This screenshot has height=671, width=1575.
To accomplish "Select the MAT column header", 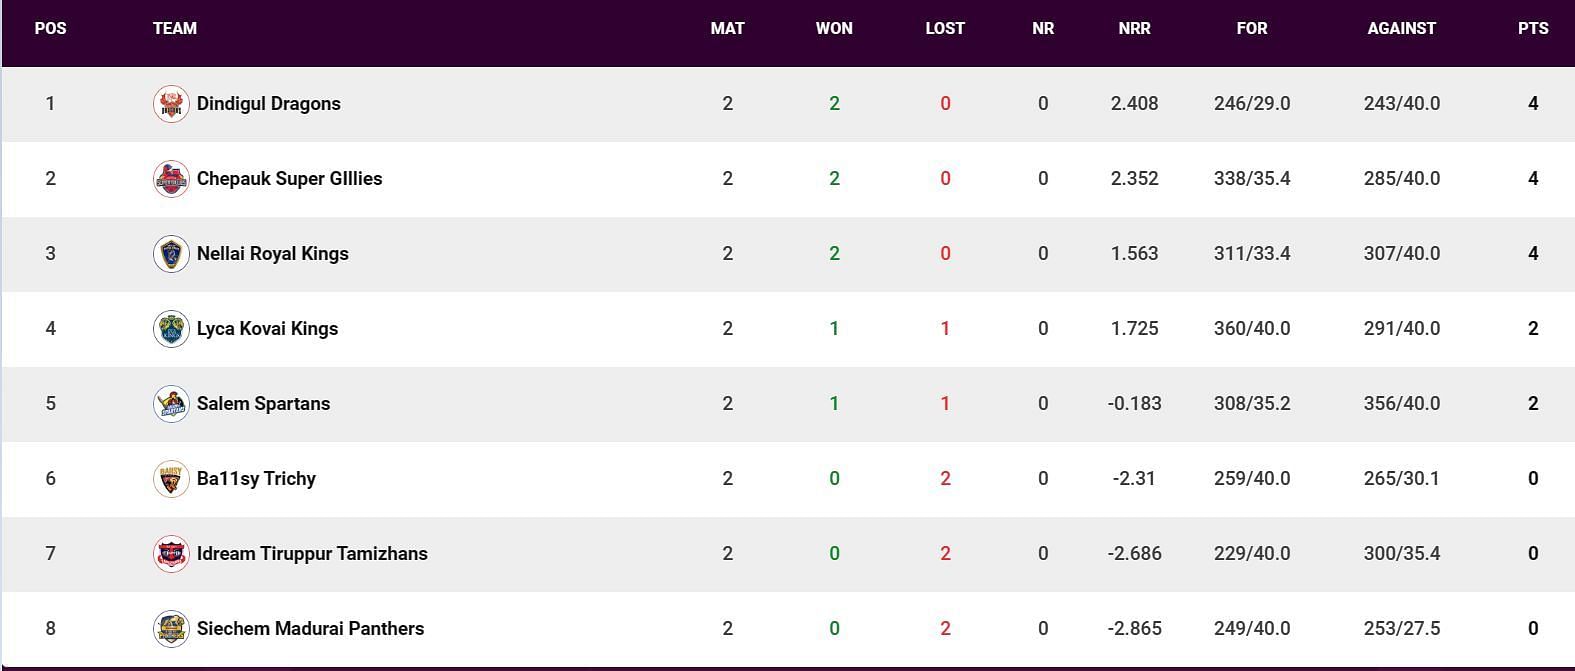I will tap(727, 28).
